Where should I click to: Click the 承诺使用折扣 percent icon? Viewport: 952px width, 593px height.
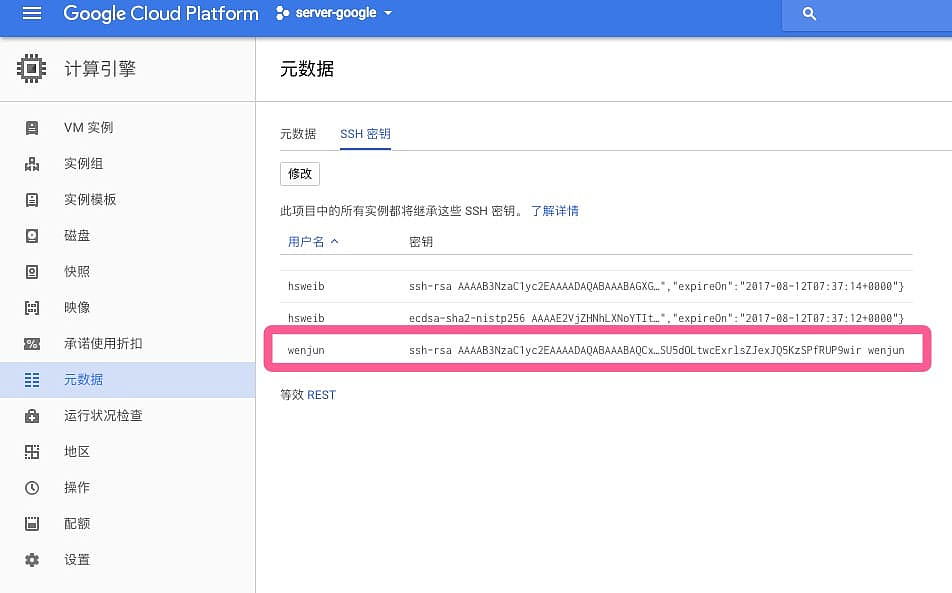32,344
